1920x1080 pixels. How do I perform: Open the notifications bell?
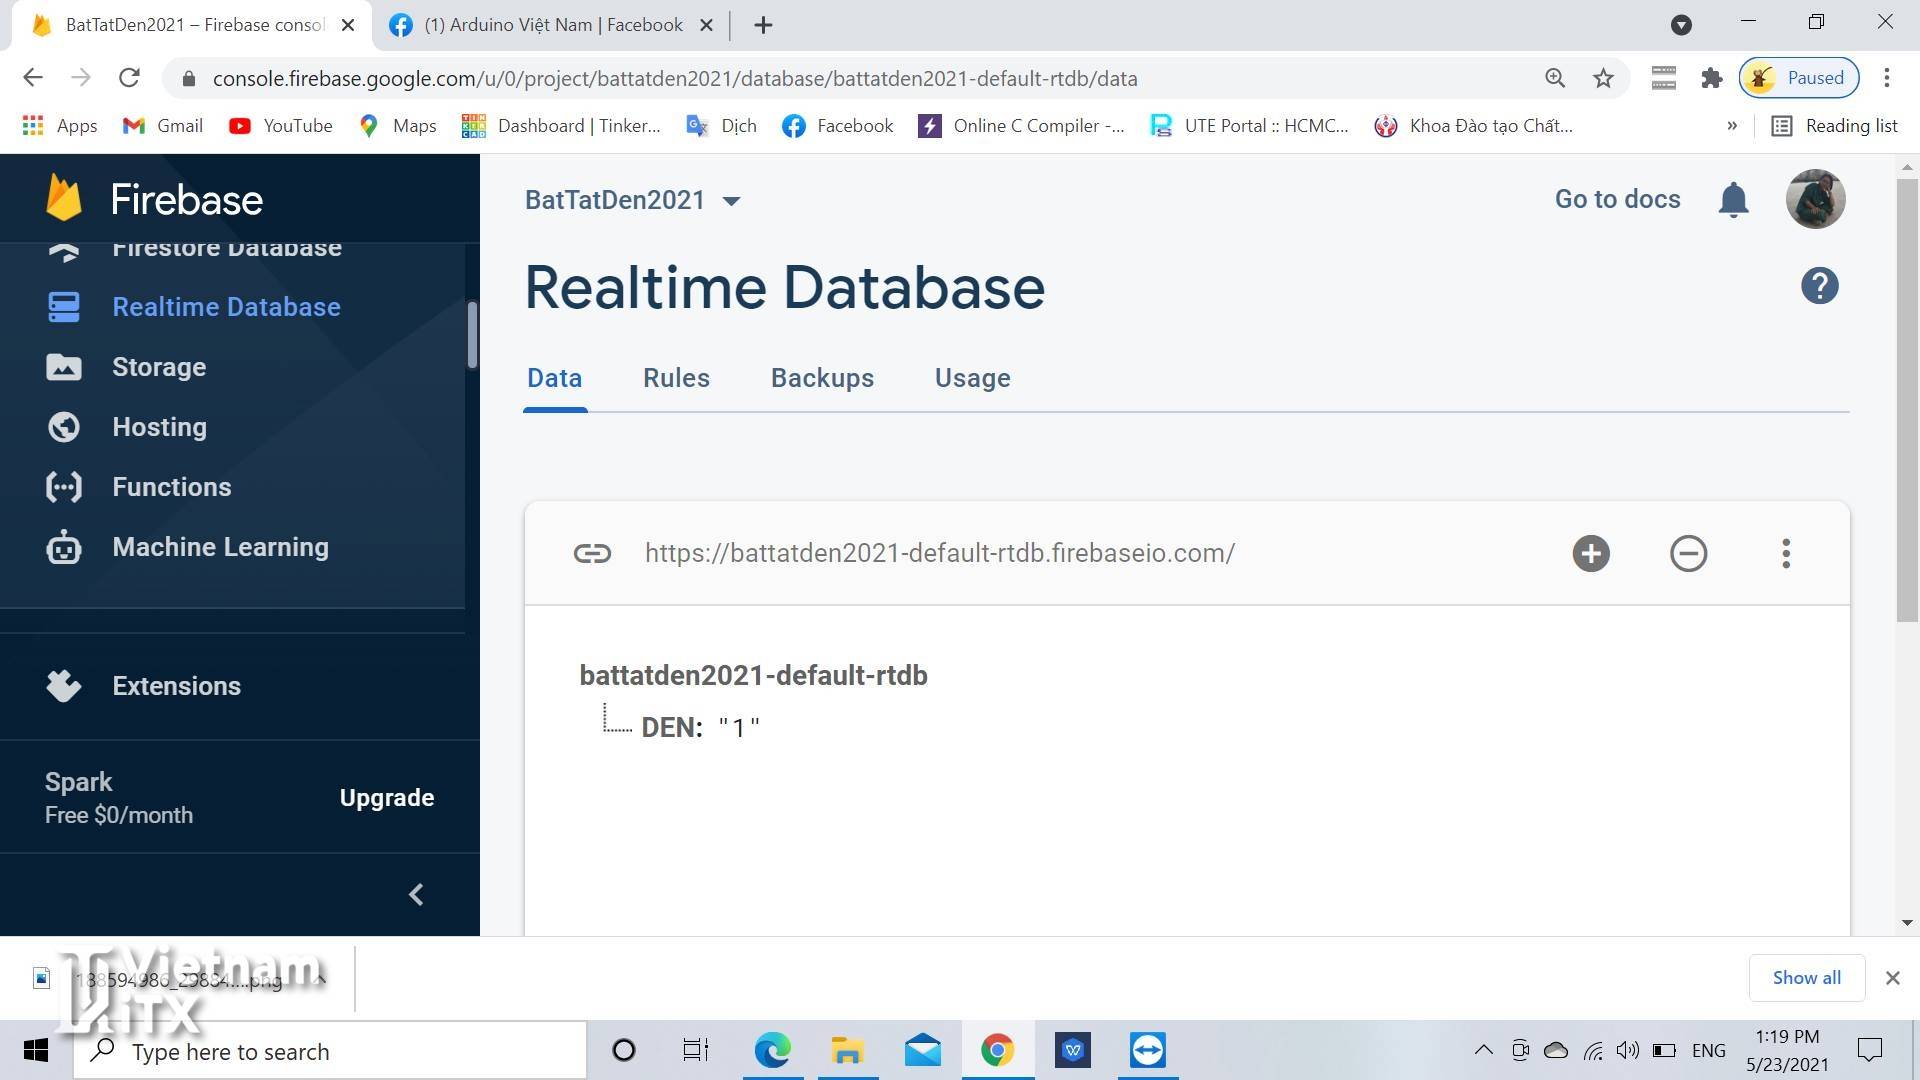click(1733, 200)
